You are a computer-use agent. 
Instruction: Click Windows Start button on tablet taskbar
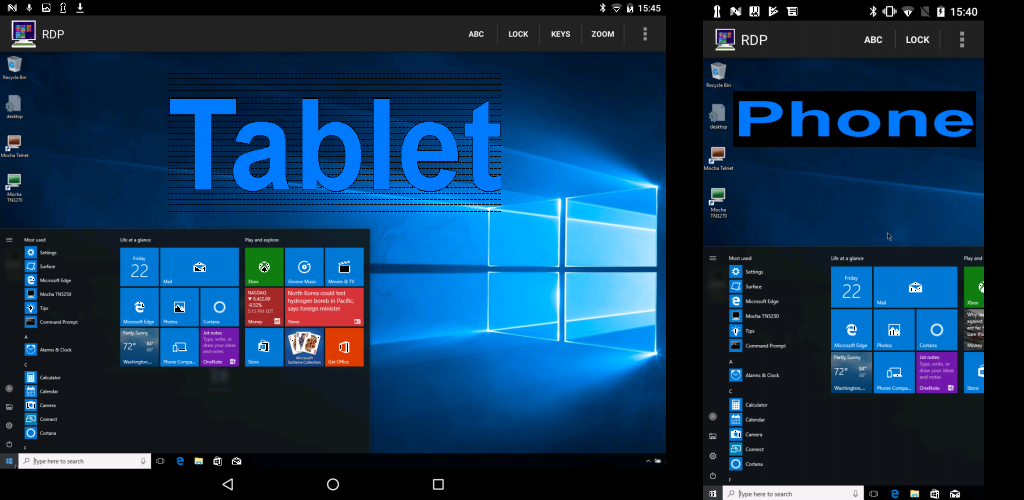point(9,461)
